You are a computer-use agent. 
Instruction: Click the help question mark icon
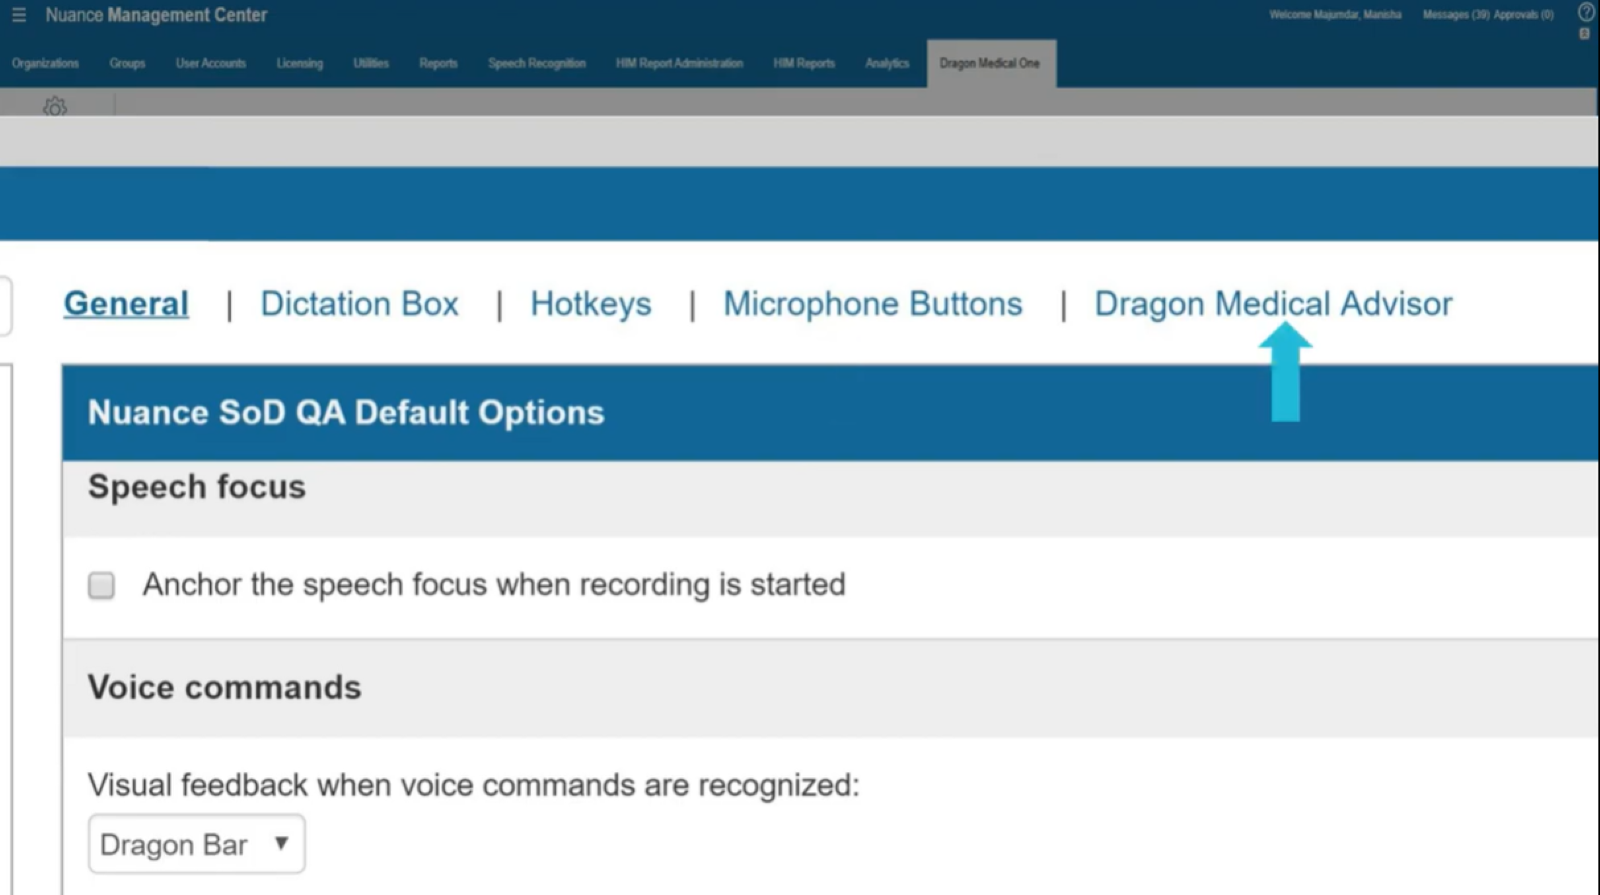(x=1586, y=13)
